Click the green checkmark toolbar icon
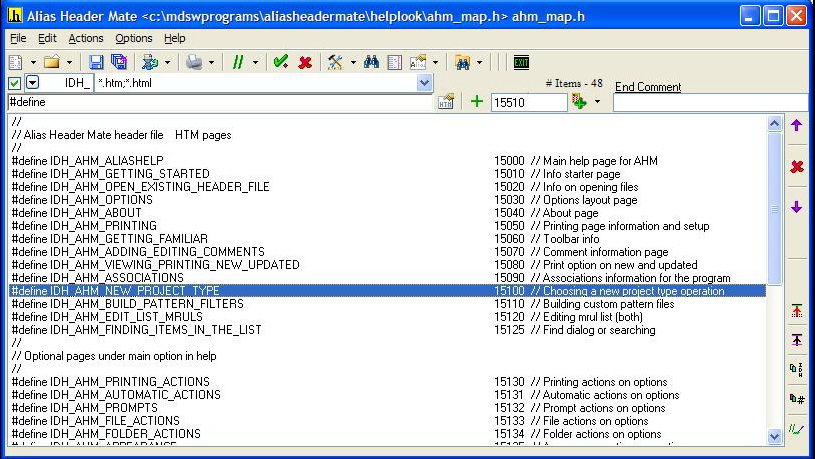 pos(281,62)
